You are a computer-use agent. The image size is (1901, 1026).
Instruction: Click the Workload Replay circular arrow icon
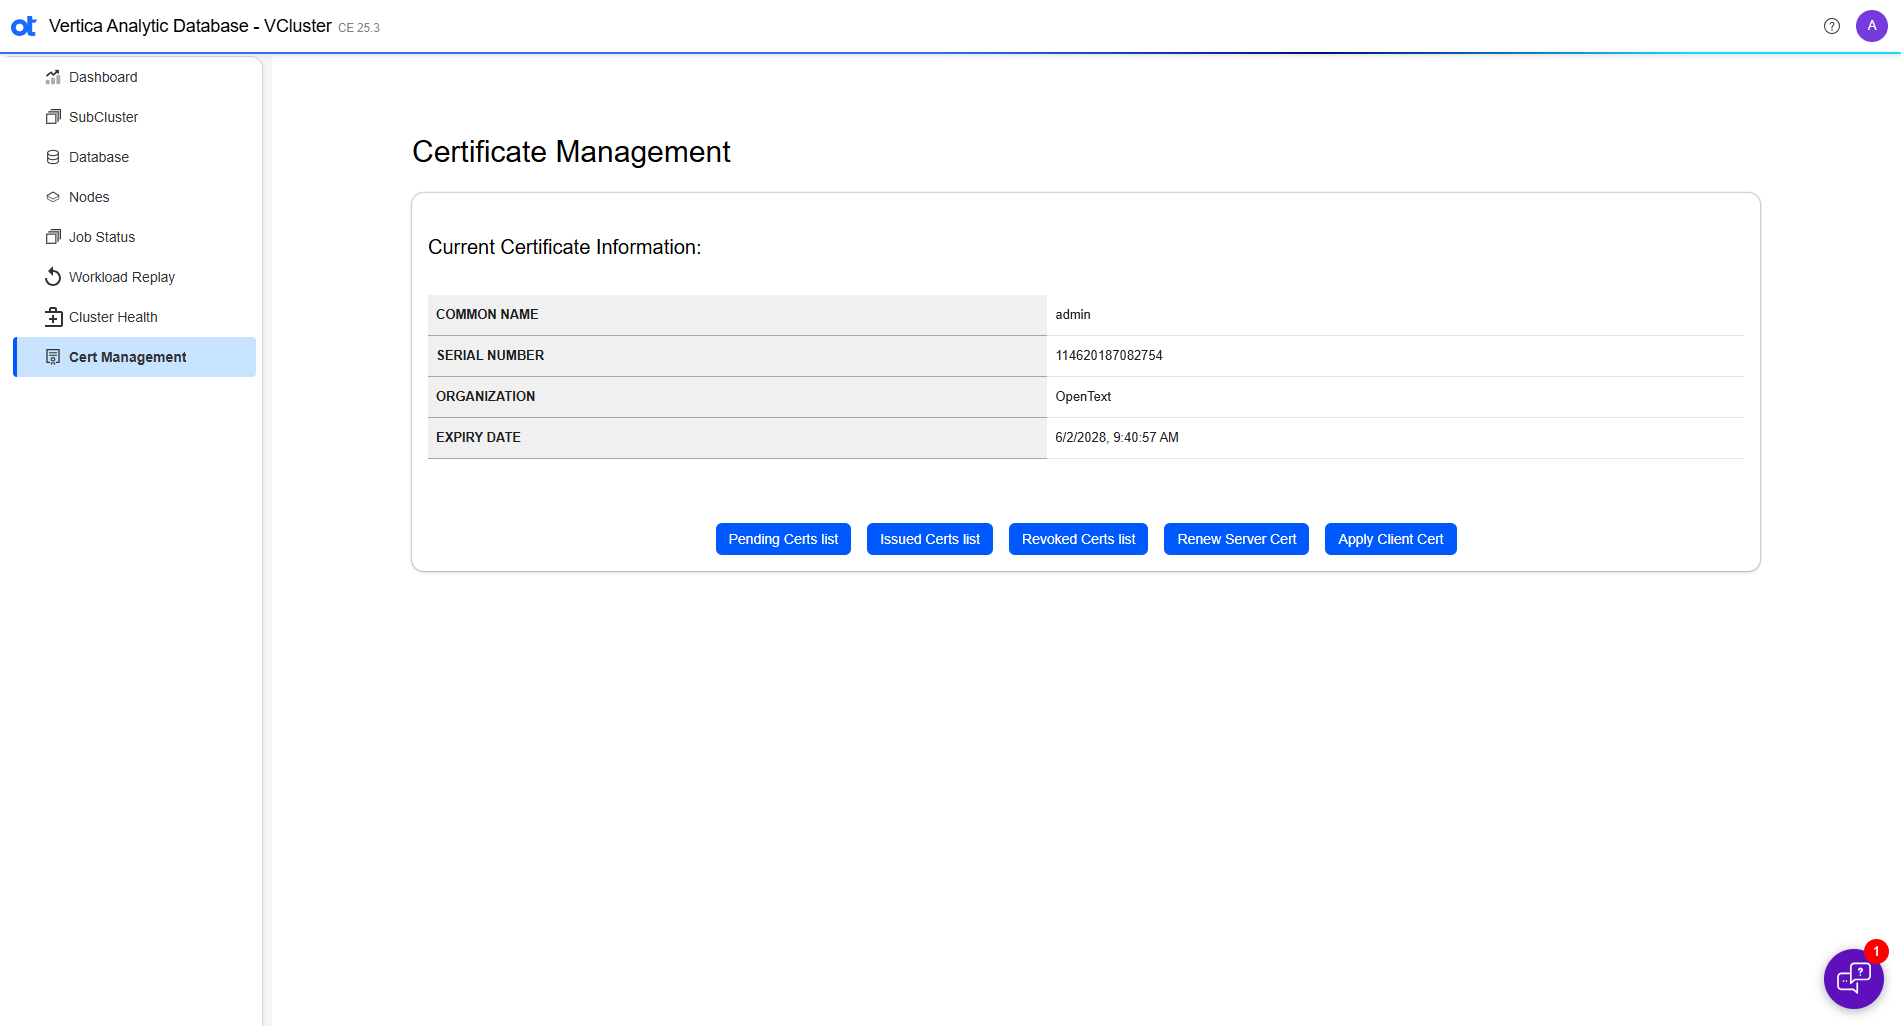point(53,277)
